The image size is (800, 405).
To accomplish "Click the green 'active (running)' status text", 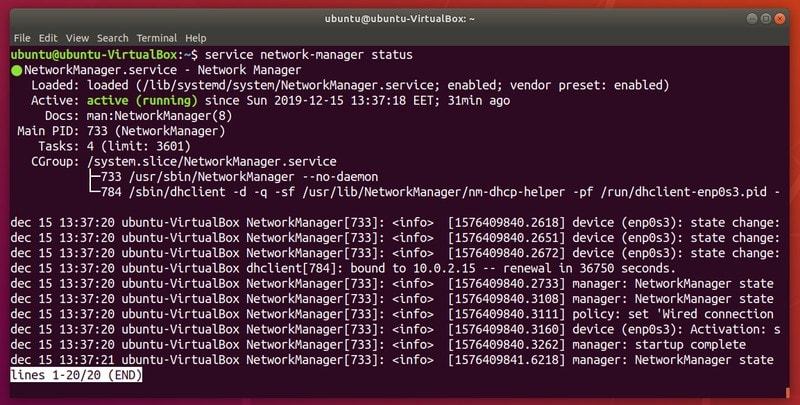I will tap(144, 100).
